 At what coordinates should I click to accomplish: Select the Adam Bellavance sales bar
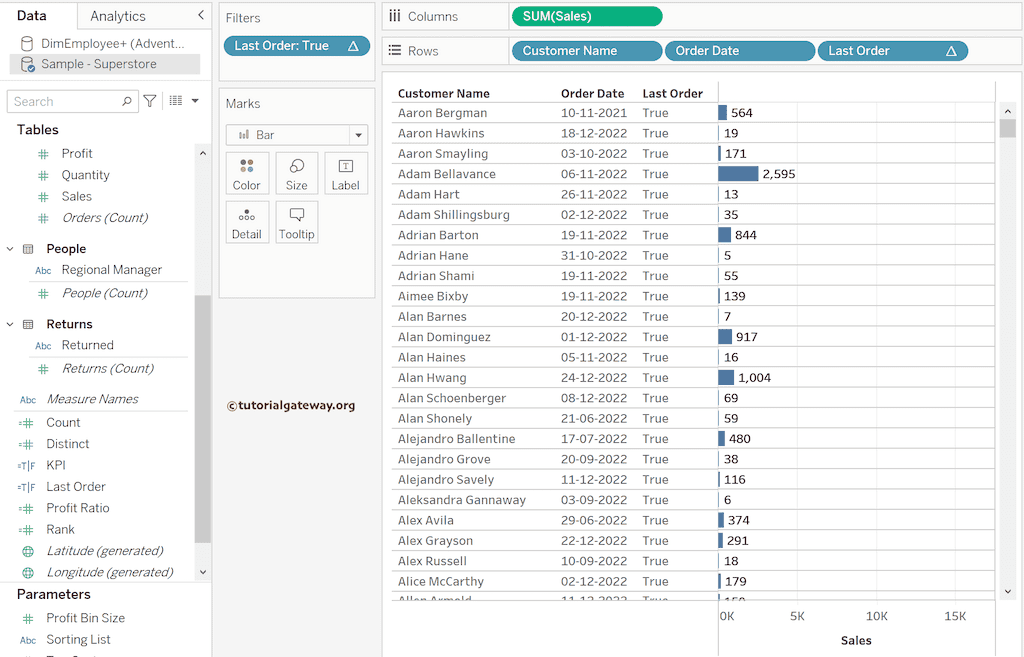pyautogui.click(x=738, y=174)
